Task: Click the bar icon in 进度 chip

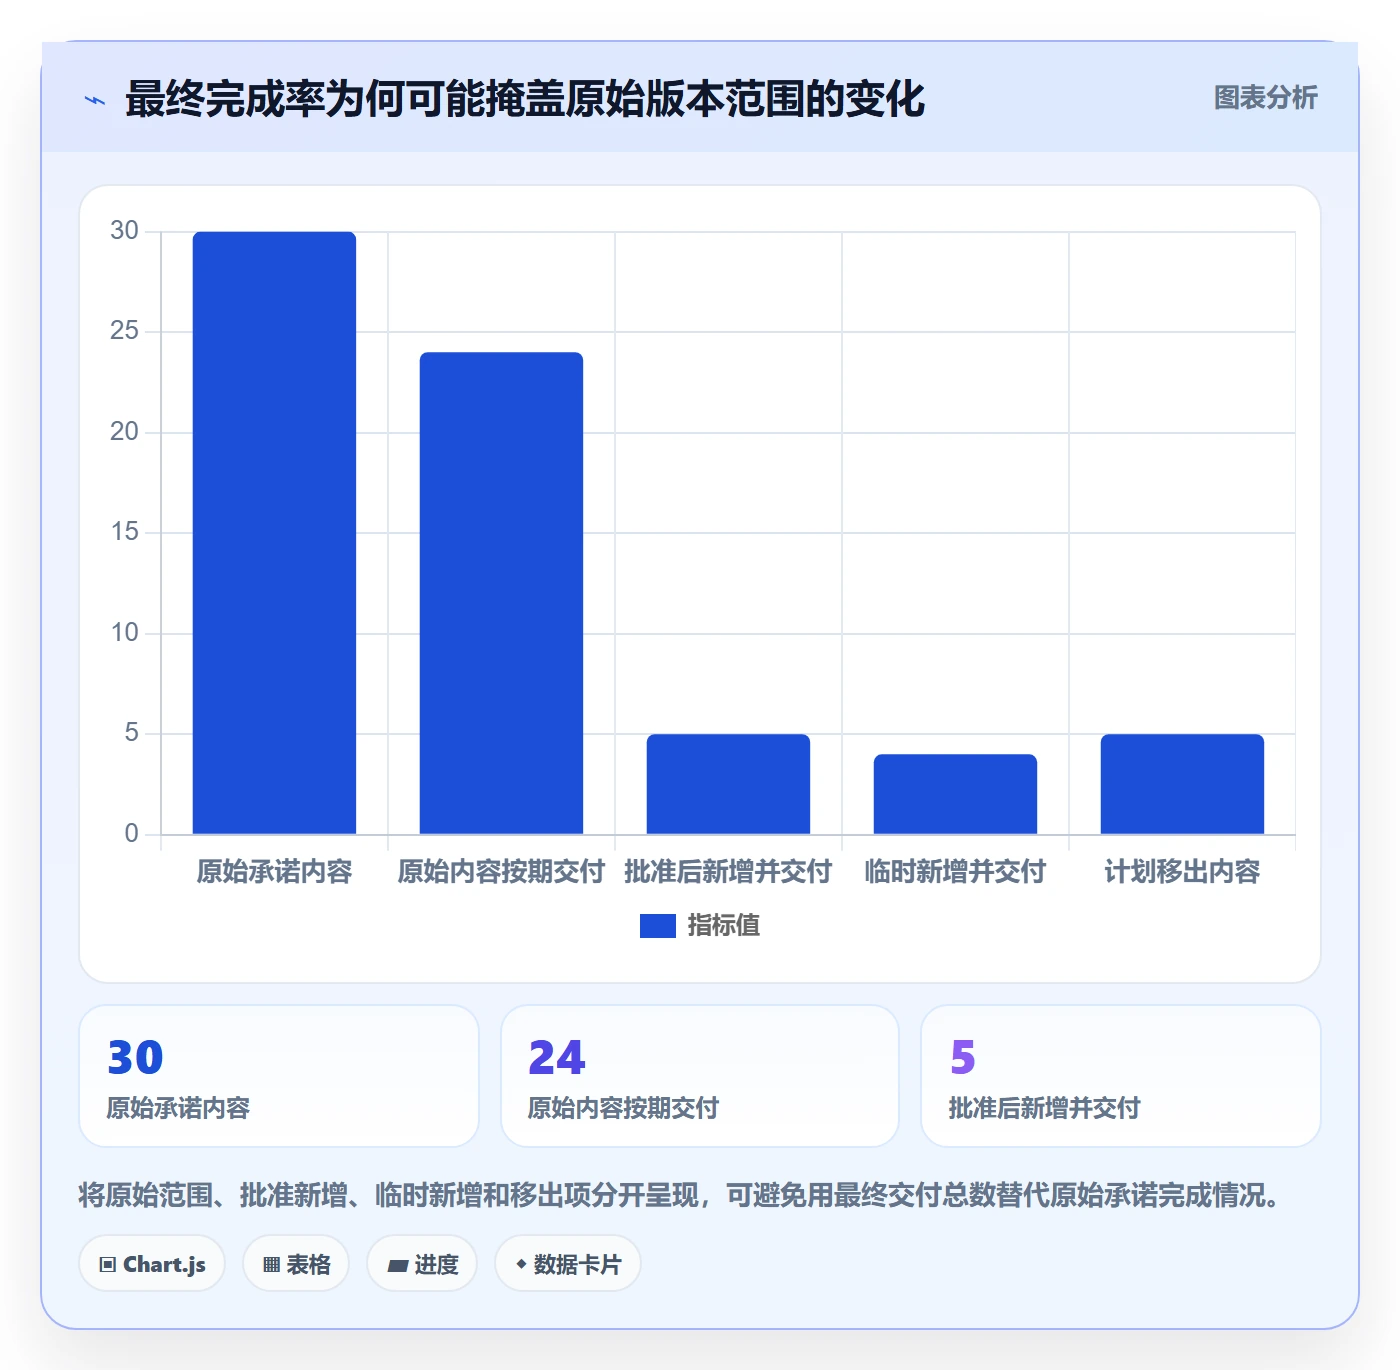Action: click(398, 1266)
